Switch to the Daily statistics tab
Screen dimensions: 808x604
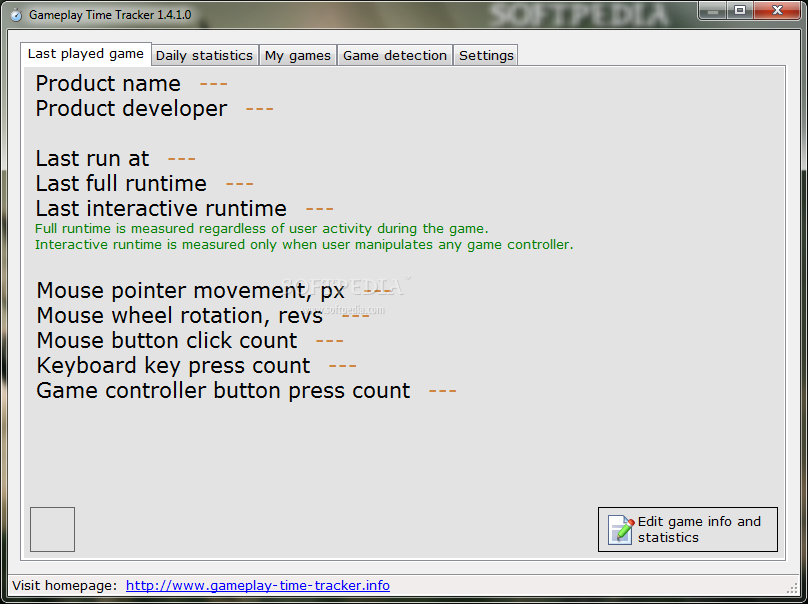[205, 55]
